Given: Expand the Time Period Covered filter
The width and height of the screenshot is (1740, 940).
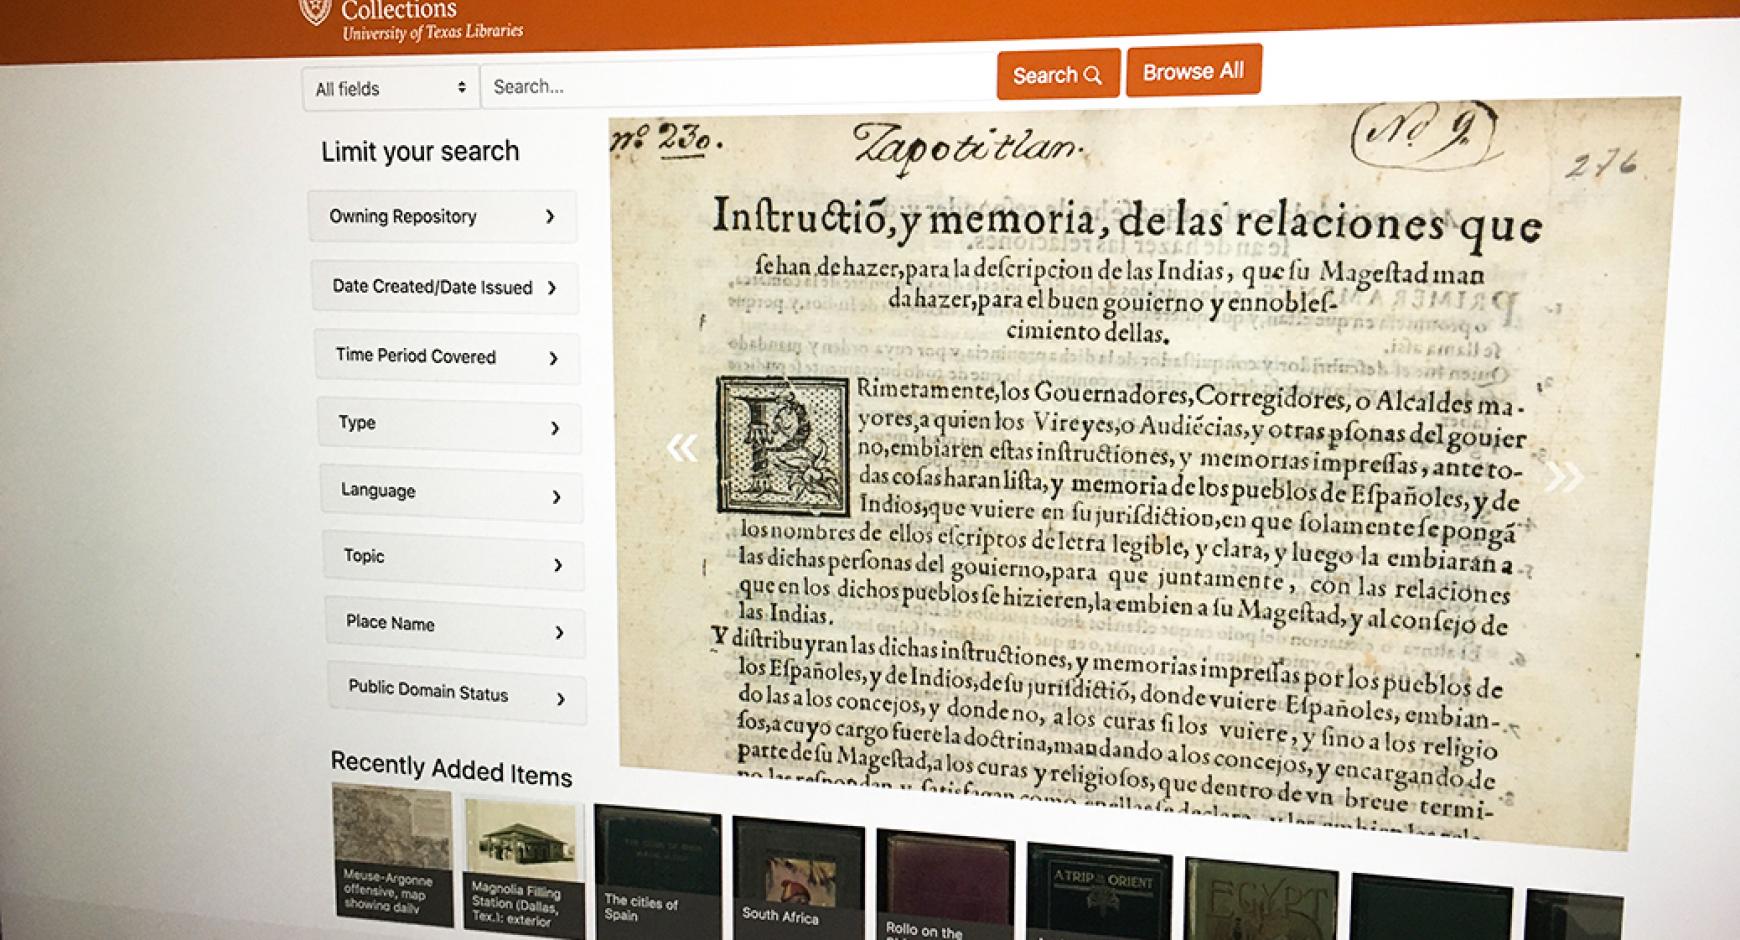Looking at the screenshot, I should pos(447,357).
